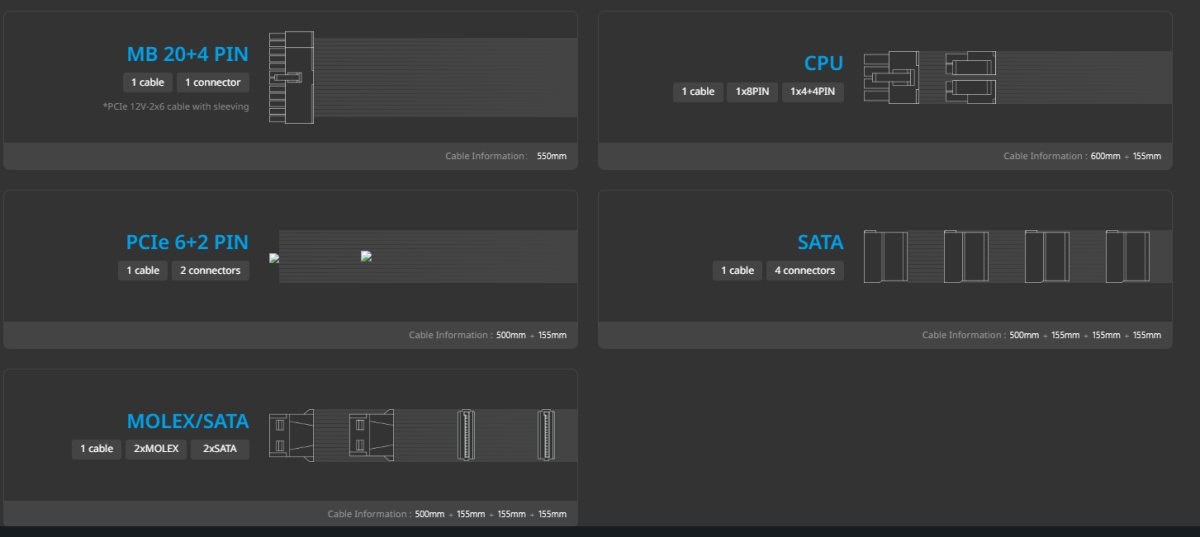This screenshot has width=1200, height=537.
Task: Select the 2xSATA badge
Action: 219,449
